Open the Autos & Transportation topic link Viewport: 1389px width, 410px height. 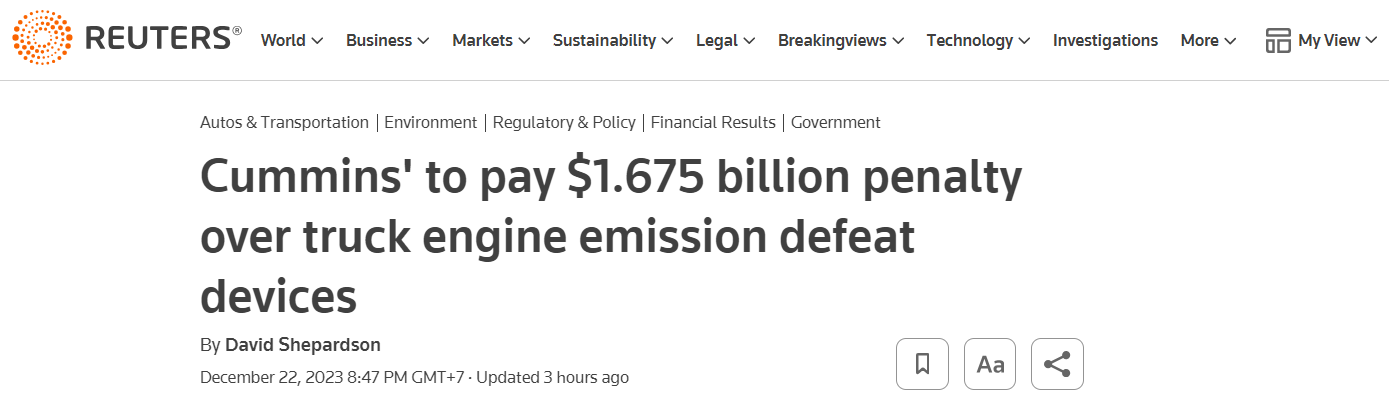click(284, 122)
